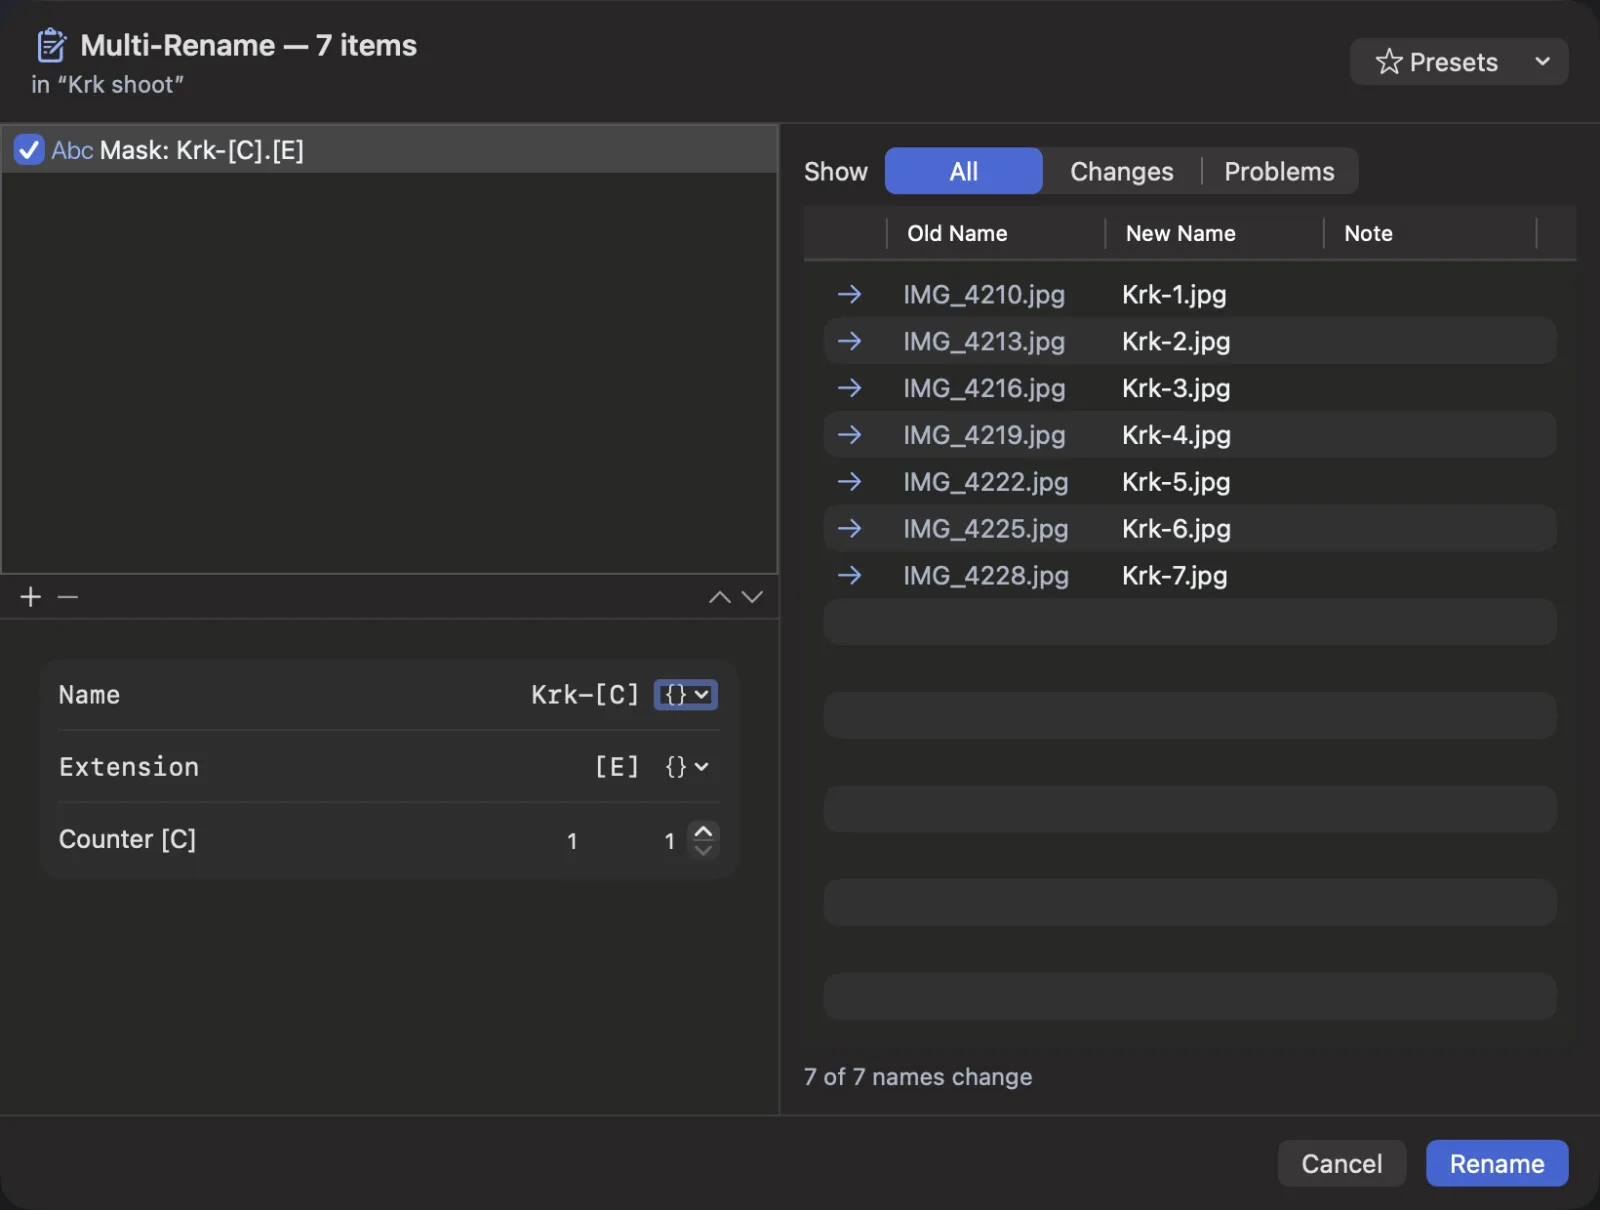The height and width of the screenshot is (1210, 1600).
Task: Cancel the multi-rename dialog
Action: coord(1341,1163)
